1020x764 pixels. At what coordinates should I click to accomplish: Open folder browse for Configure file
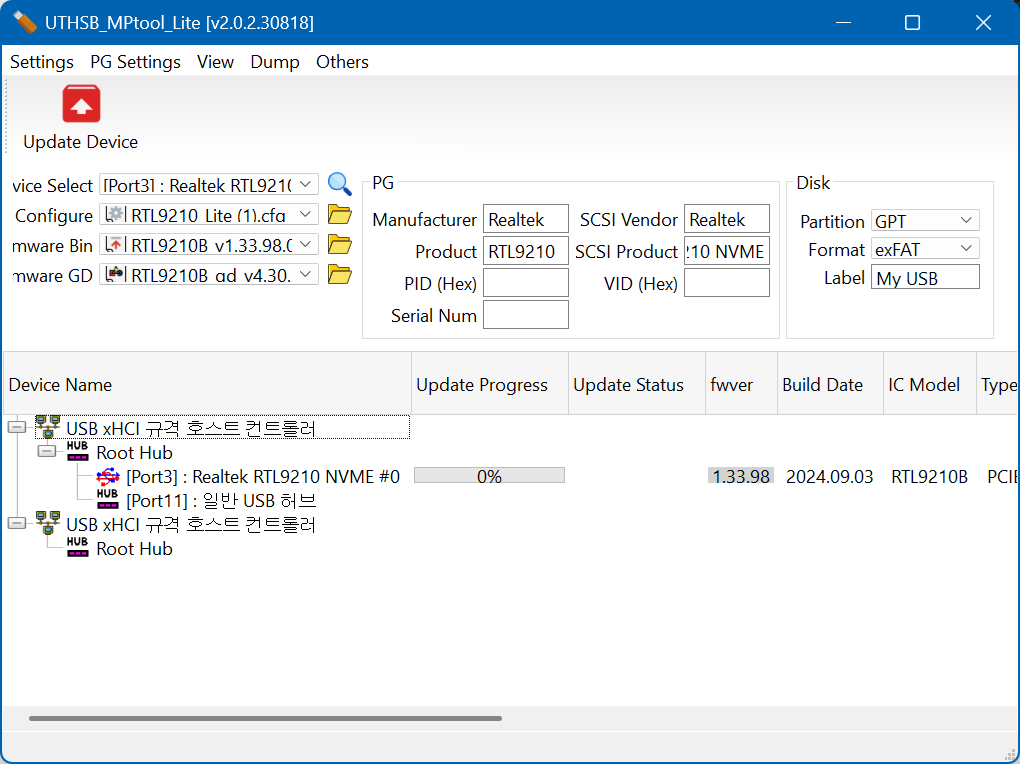pyautogui.click(x=340, y=214)
